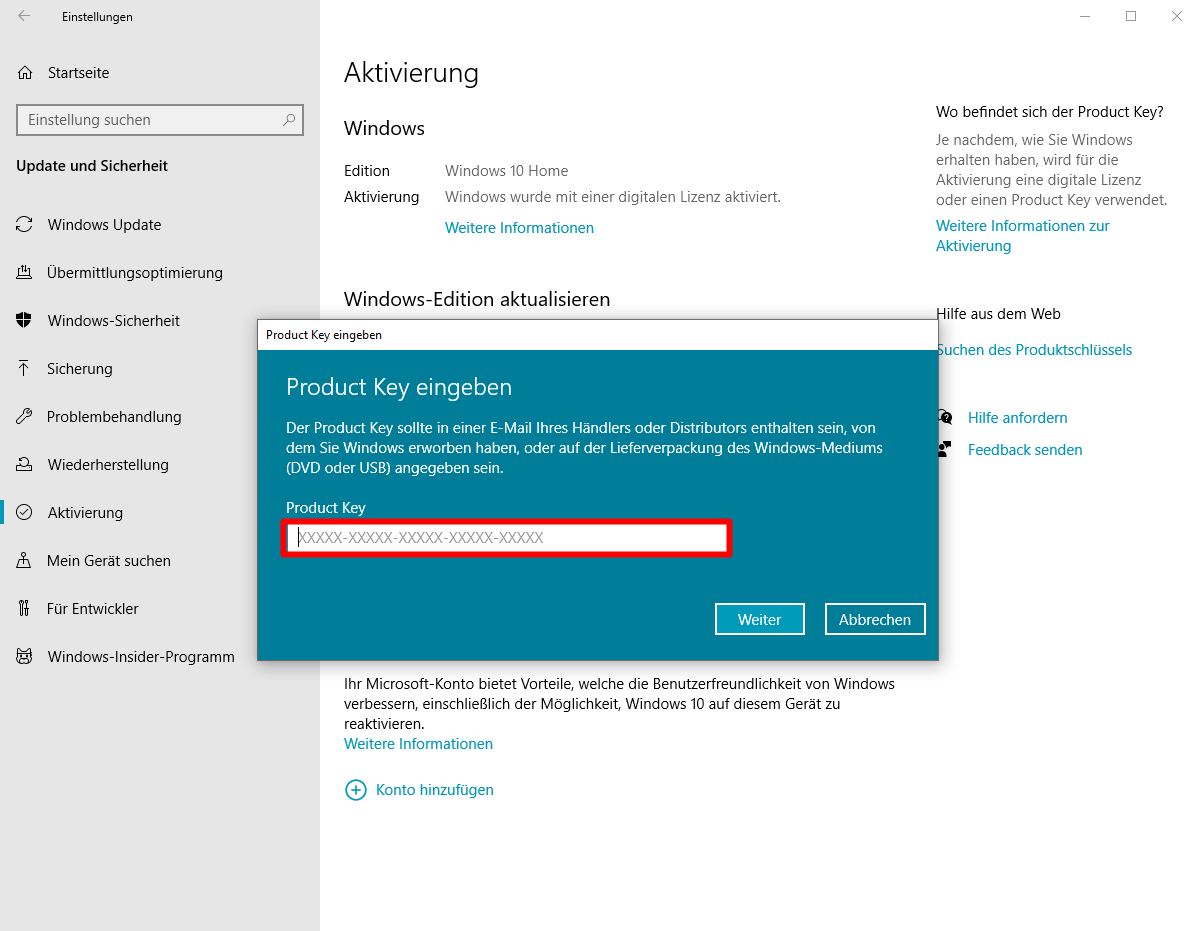
Task: Click the Weiter button in dialog
Action: (759, 619)
